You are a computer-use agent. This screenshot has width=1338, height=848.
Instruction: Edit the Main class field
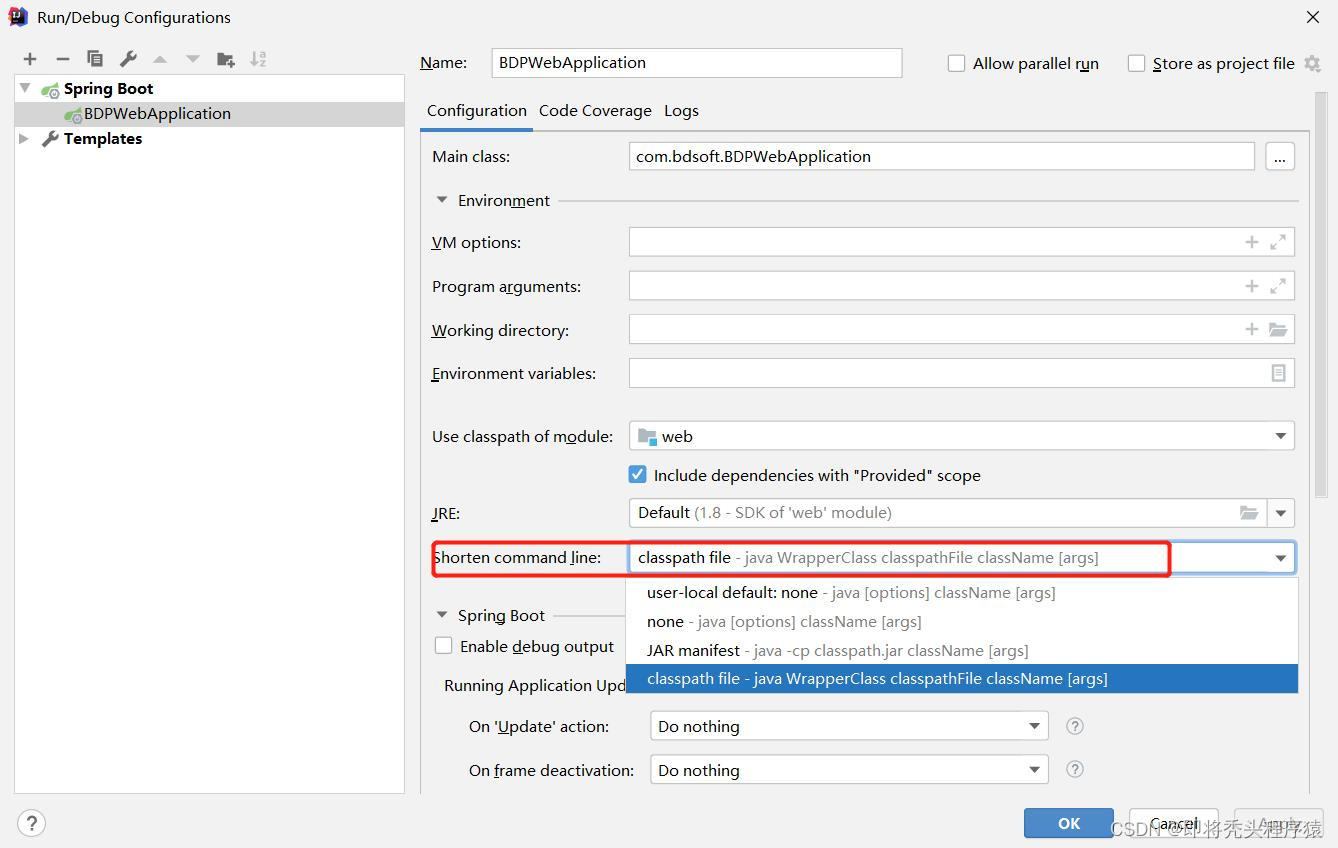click(x=941, y=156)
